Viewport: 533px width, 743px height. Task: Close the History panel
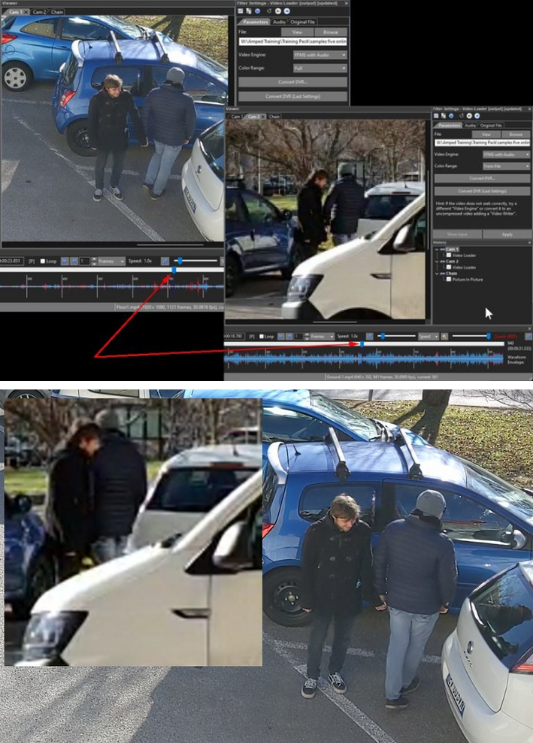tap(529, 243)
